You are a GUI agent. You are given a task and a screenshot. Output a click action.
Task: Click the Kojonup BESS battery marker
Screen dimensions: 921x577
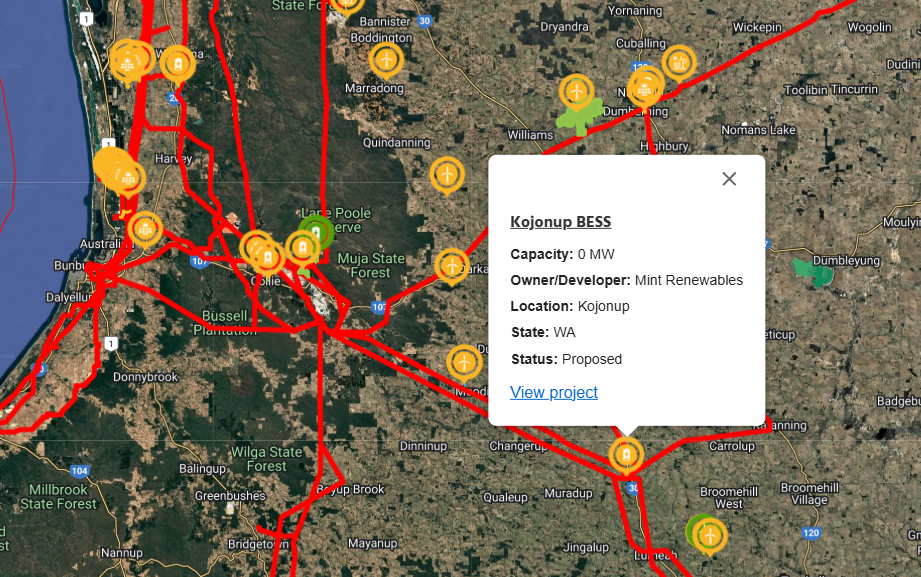click(x=626, y=455)
